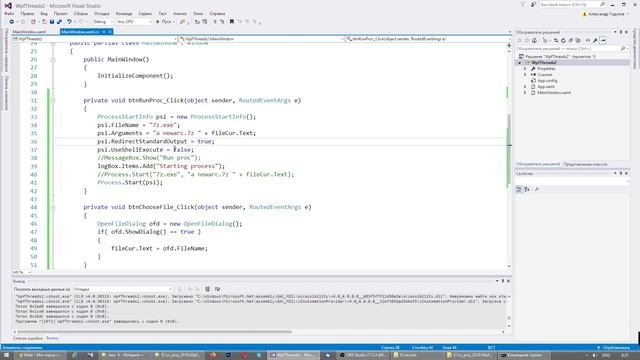Screen dimensions: 640x360
Task: Close the Output panel with its X
Action: 508,281
